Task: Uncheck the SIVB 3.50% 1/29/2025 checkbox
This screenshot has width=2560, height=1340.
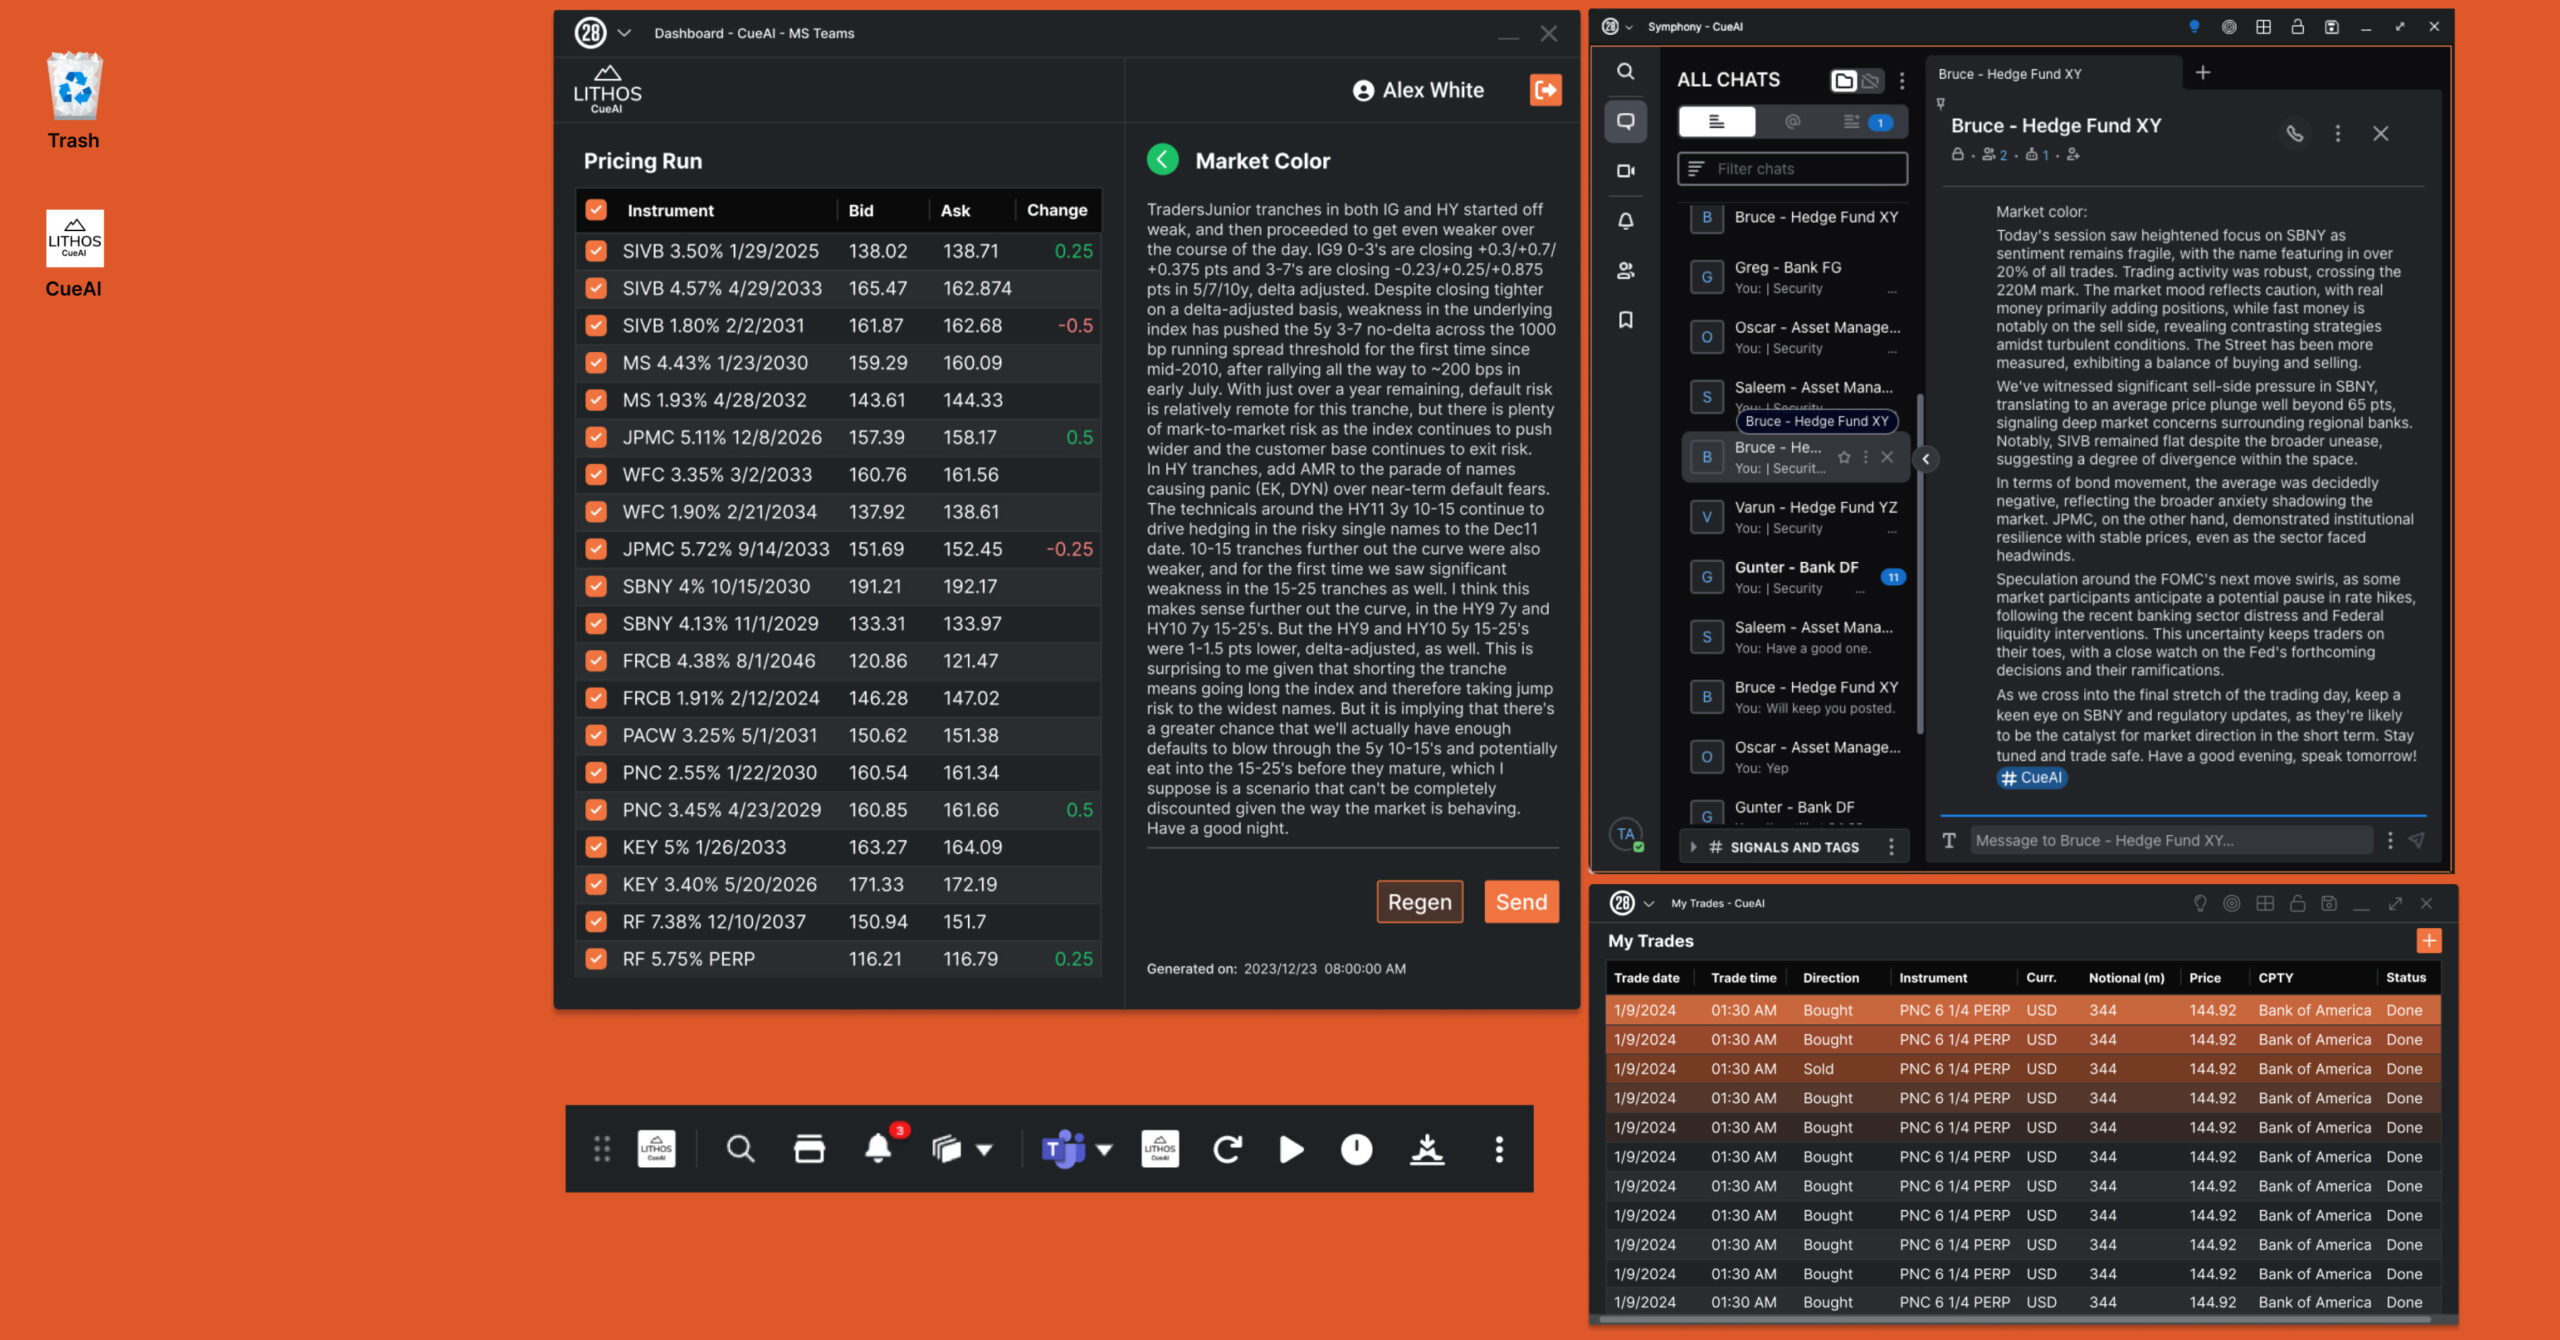Action: [x=596, y=251]
